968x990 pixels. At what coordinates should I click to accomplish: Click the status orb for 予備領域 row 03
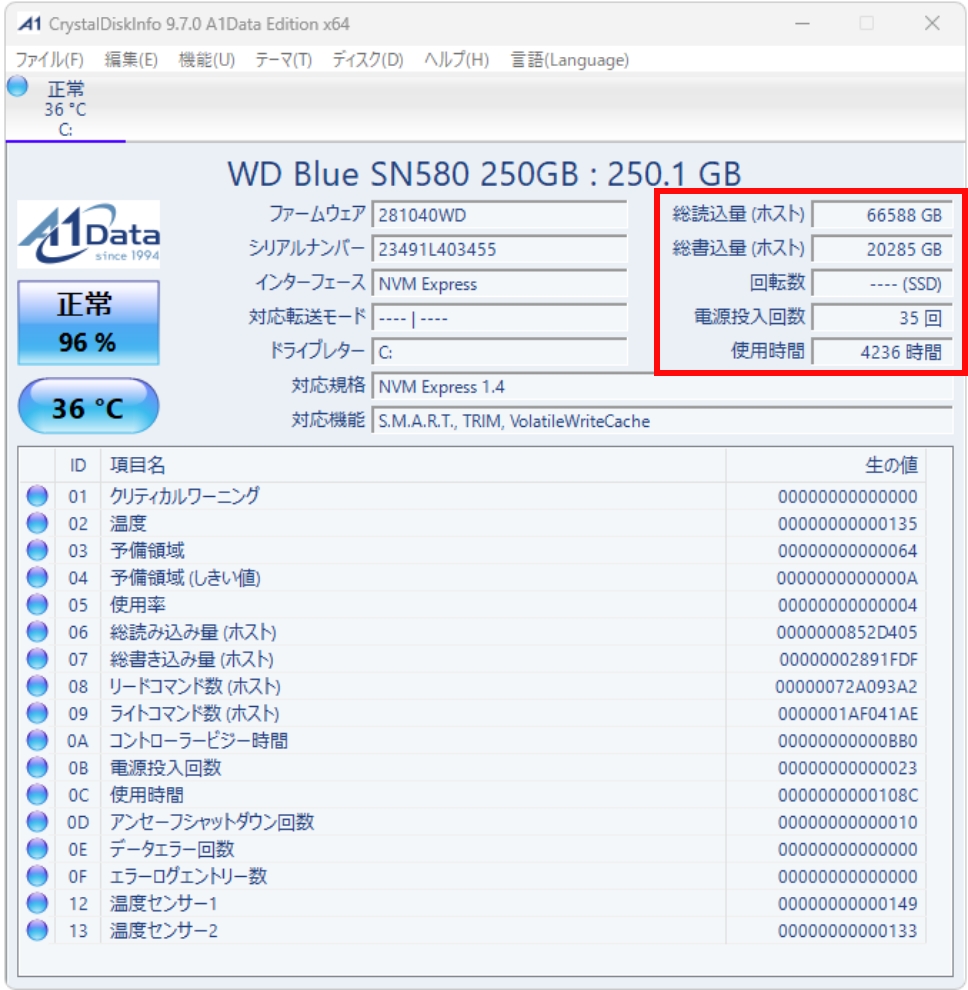[37, 551]
